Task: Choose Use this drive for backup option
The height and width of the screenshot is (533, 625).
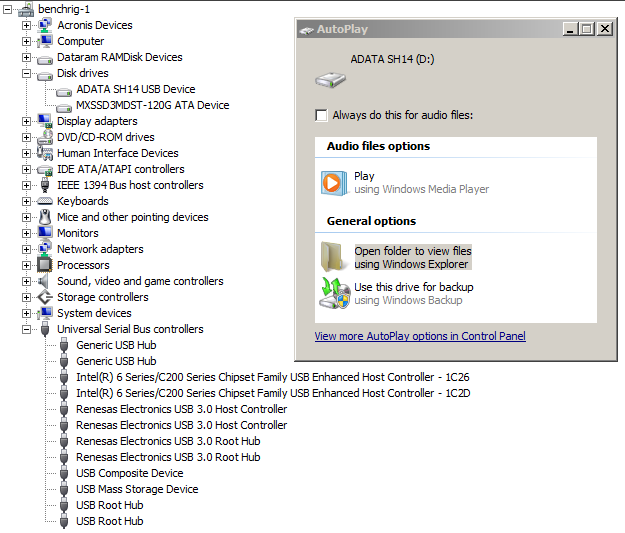Action: [x=413, y=287]
